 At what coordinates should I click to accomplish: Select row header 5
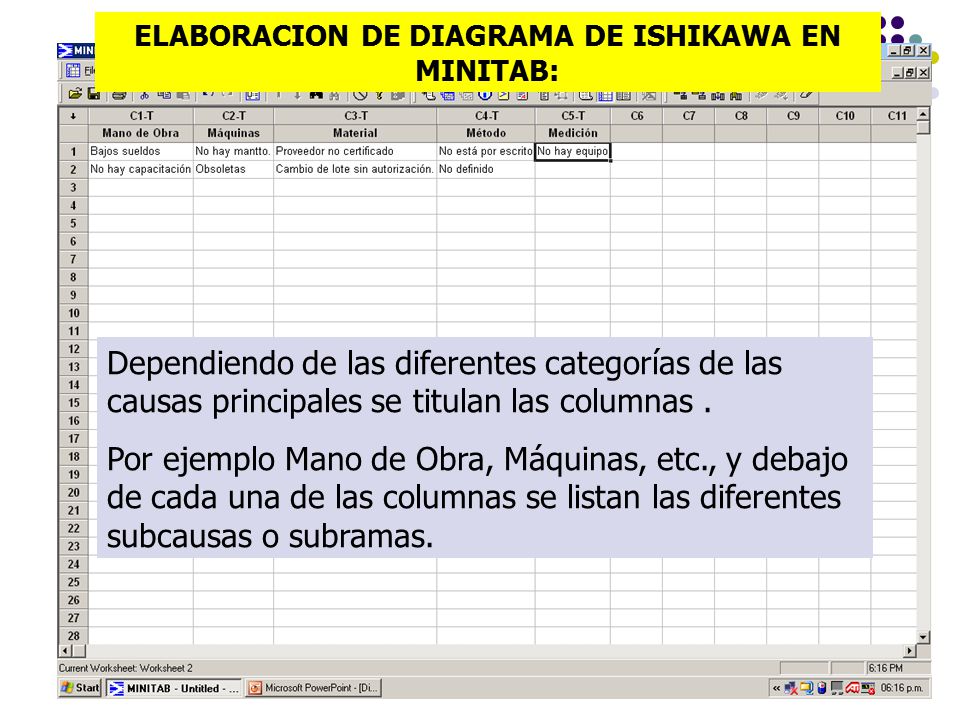coord(73,223)
